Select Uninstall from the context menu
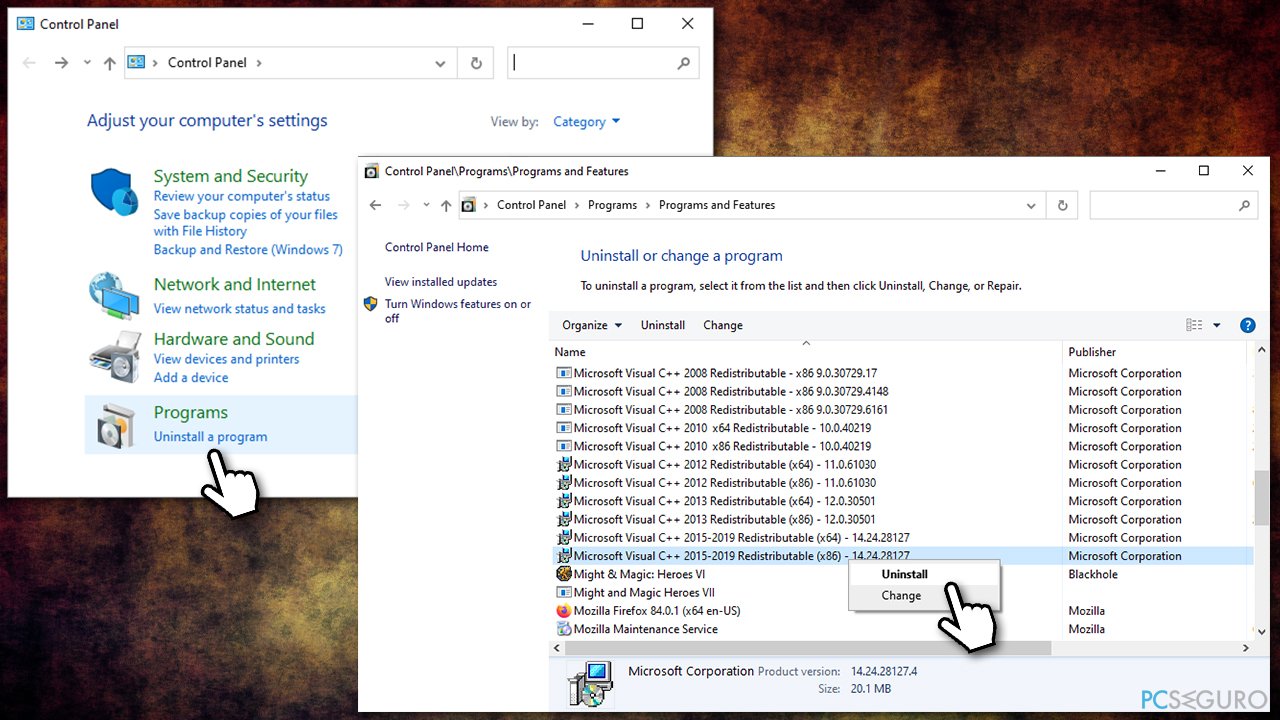1280x720 pixels. tap(904, 573)
